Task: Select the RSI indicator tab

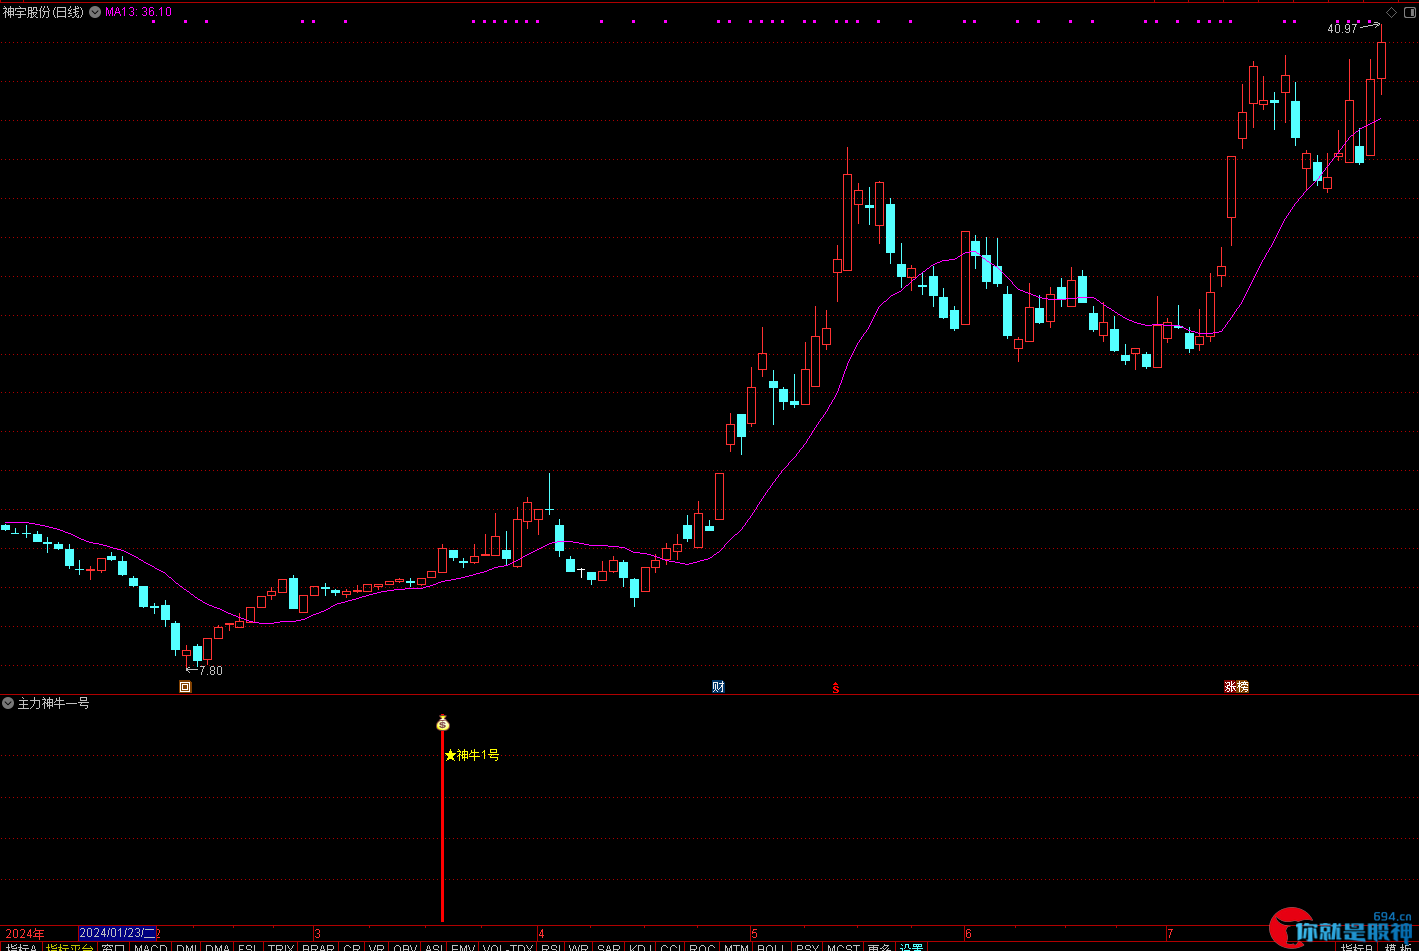Action: 551,946
